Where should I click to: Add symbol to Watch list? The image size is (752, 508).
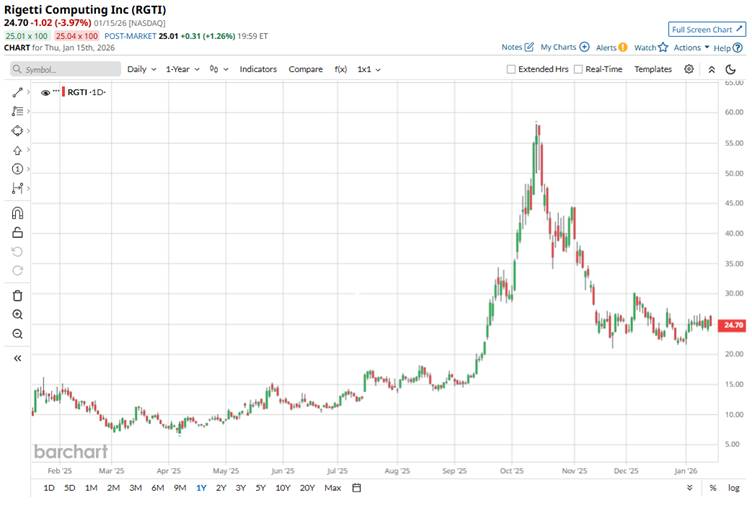(x=651, y=47)
